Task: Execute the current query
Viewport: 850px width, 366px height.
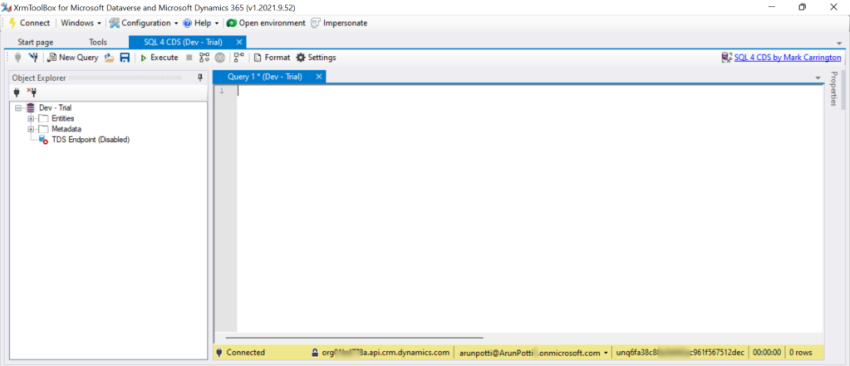Action: [159, 57]
